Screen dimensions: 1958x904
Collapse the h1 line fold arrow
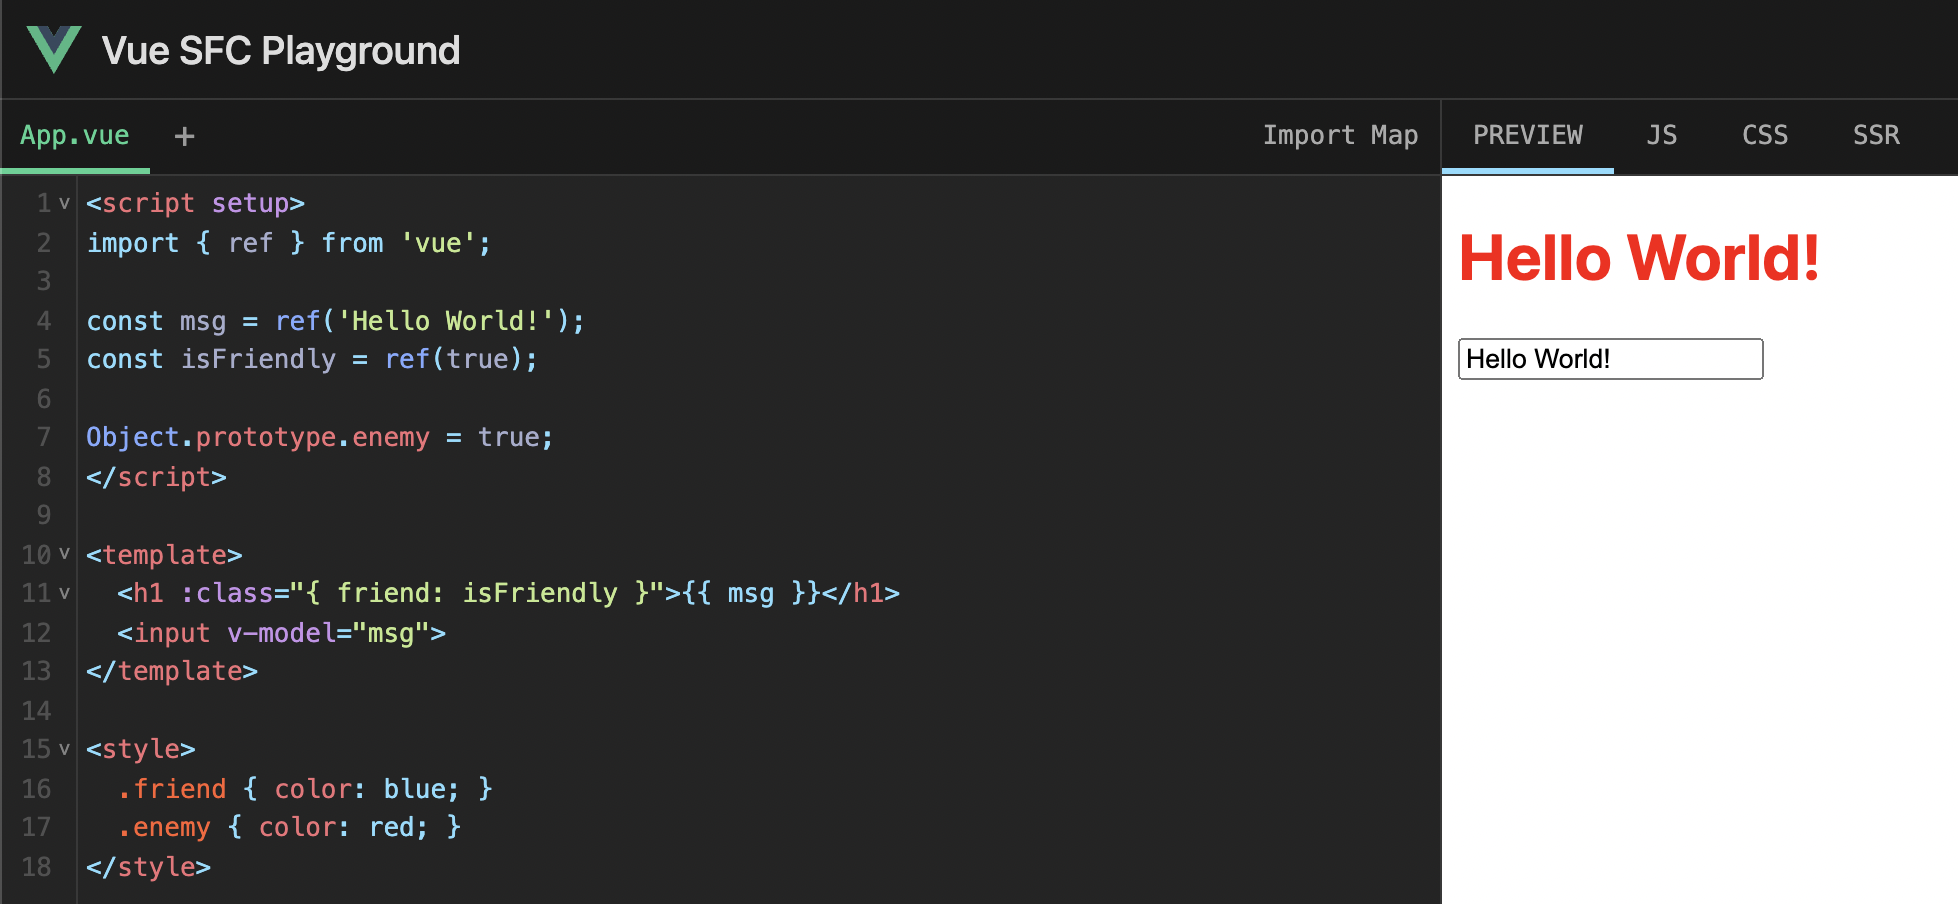(64, 593)
